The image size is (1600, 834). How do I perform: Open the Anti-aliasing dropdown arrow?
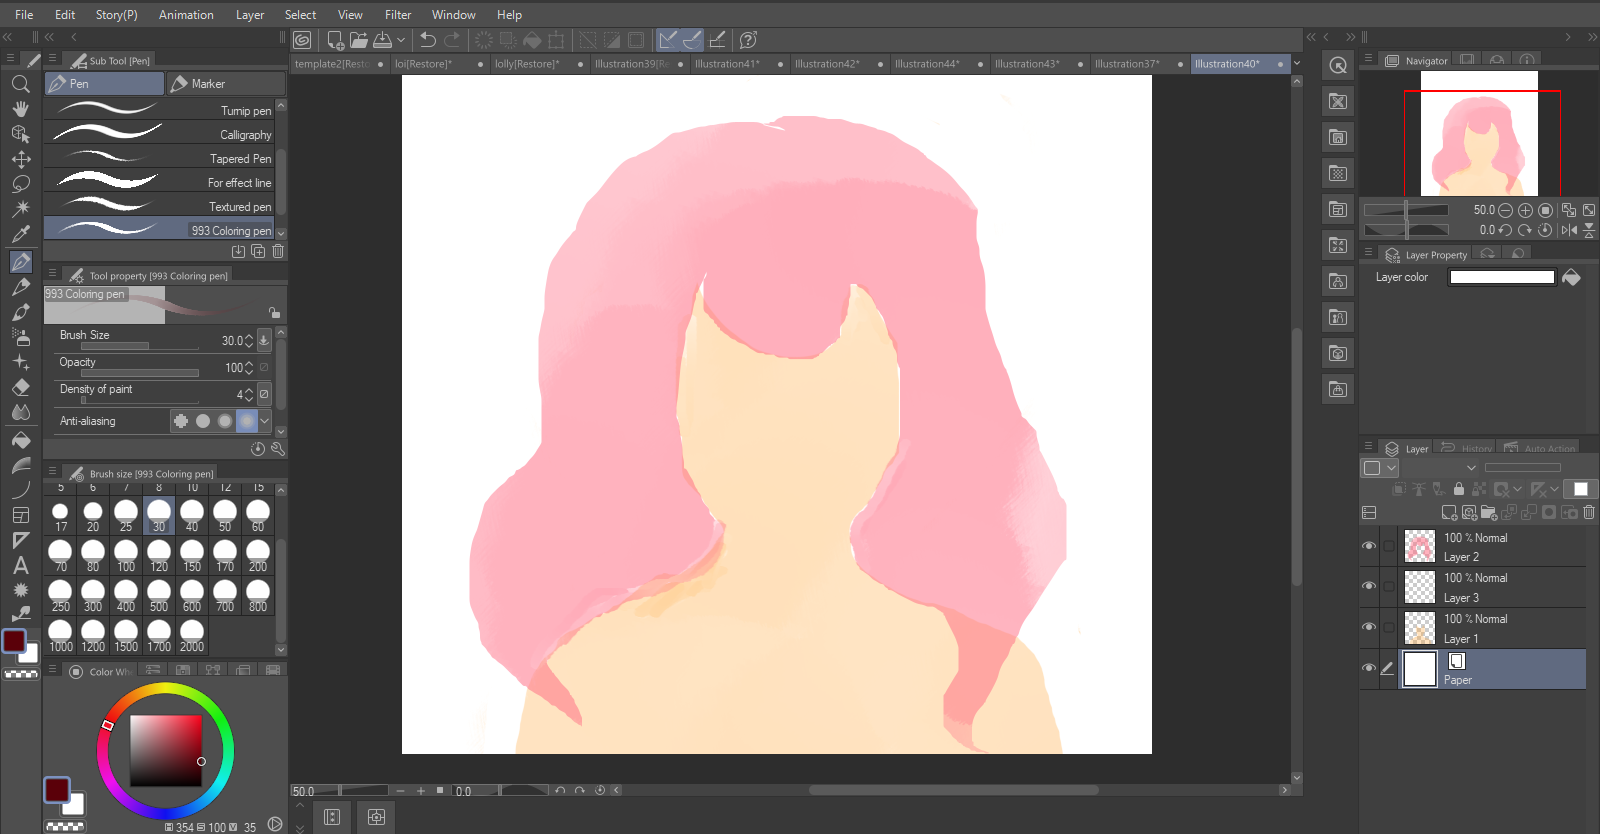[x=265, y=421]
